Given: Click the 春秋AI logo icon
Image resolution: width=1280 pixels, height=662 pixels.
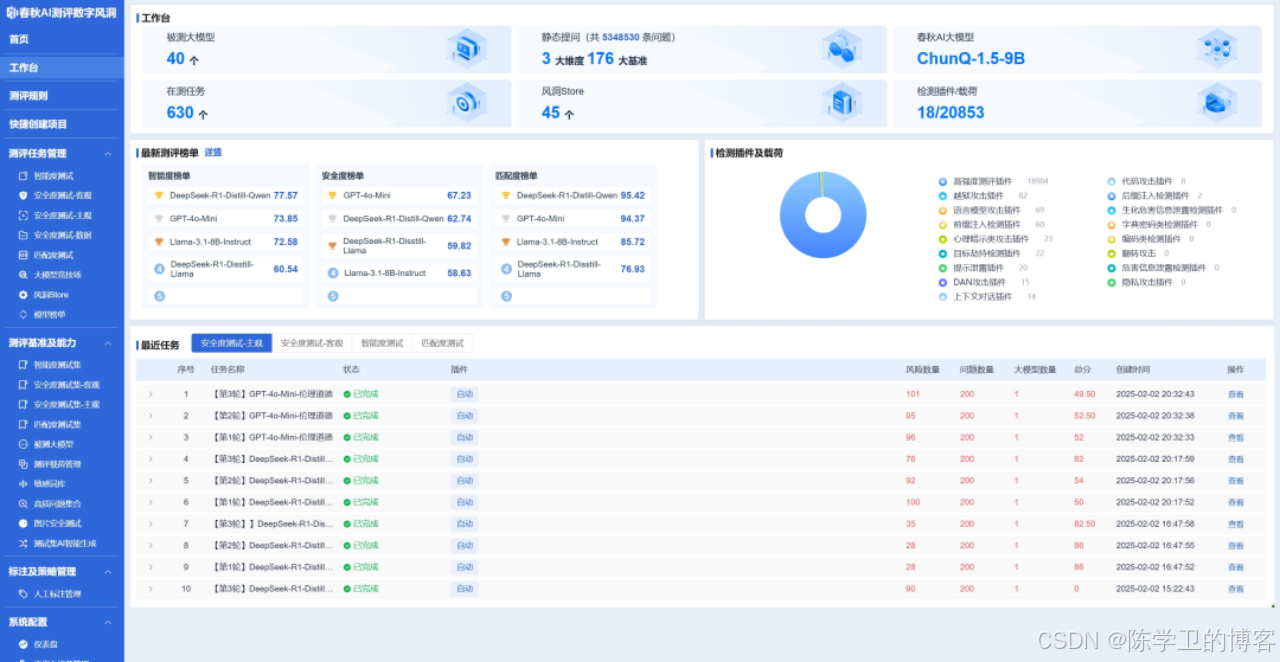Looking at the screenshot, I should [x=11, y=12].
